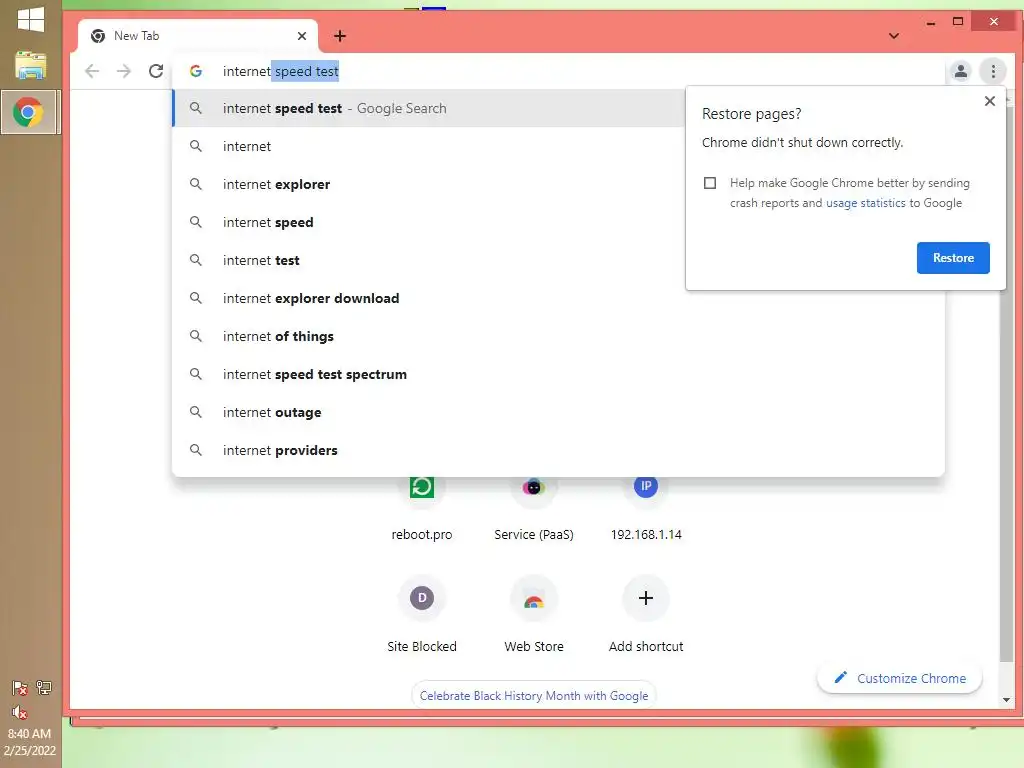Click Google icon in address bar
1024x768 pixels.
[195, 71]
